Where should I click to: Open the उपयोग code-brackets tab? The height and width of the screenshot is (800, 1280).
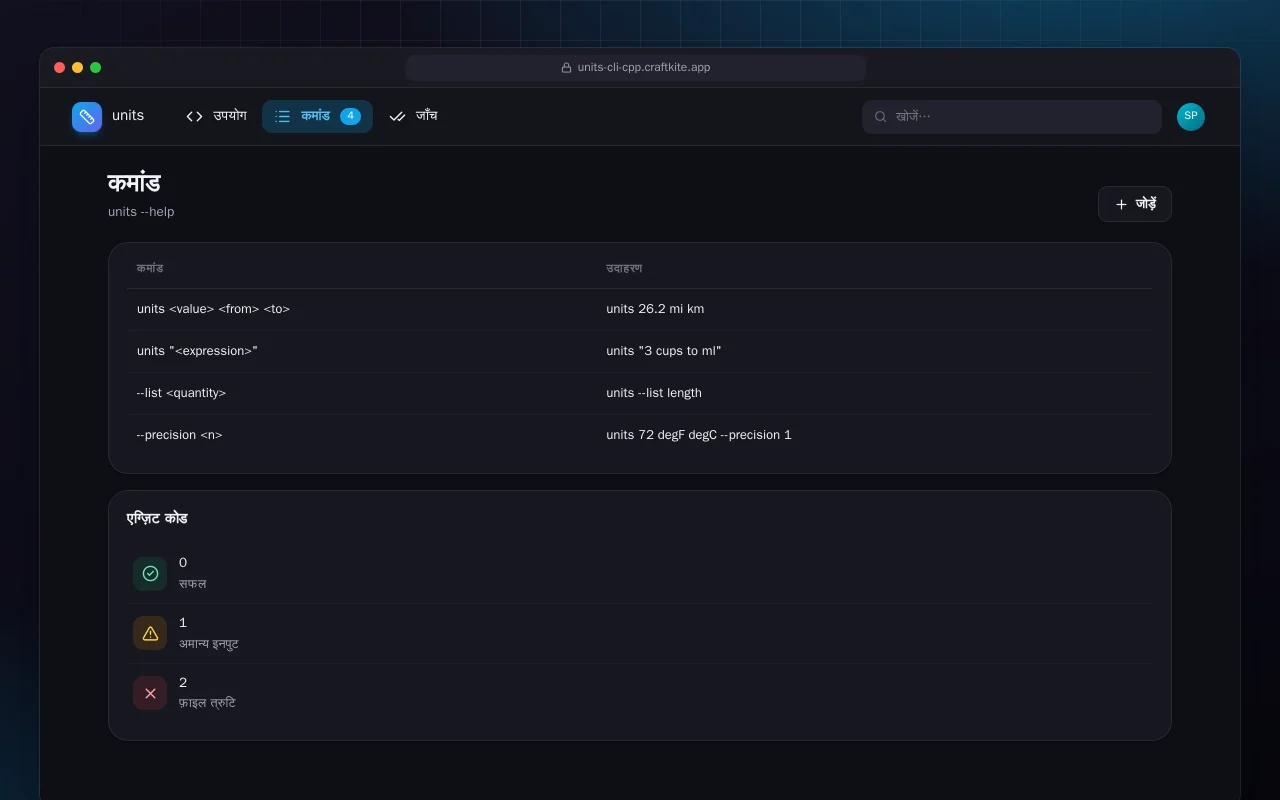click(216, 116)
